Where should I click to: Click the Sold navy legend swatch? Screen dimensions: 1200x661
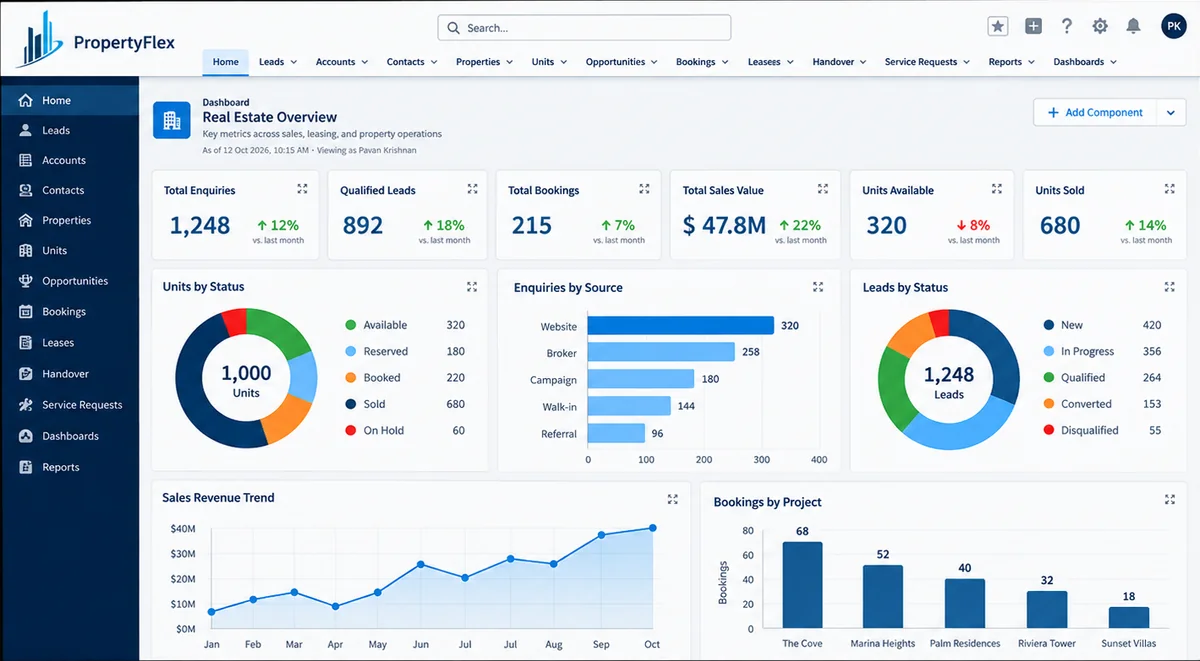click(x=350, y=404)
